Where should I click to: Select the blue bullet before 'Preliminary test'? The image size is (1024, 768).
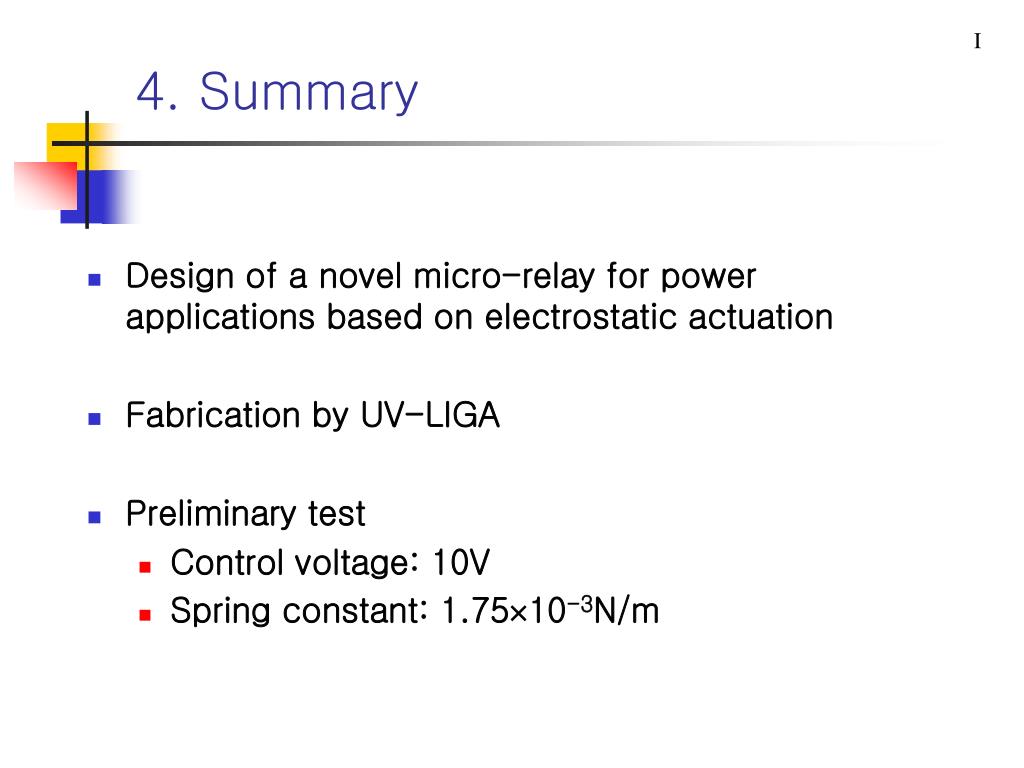pyautogui.click(x=95, y=518)
